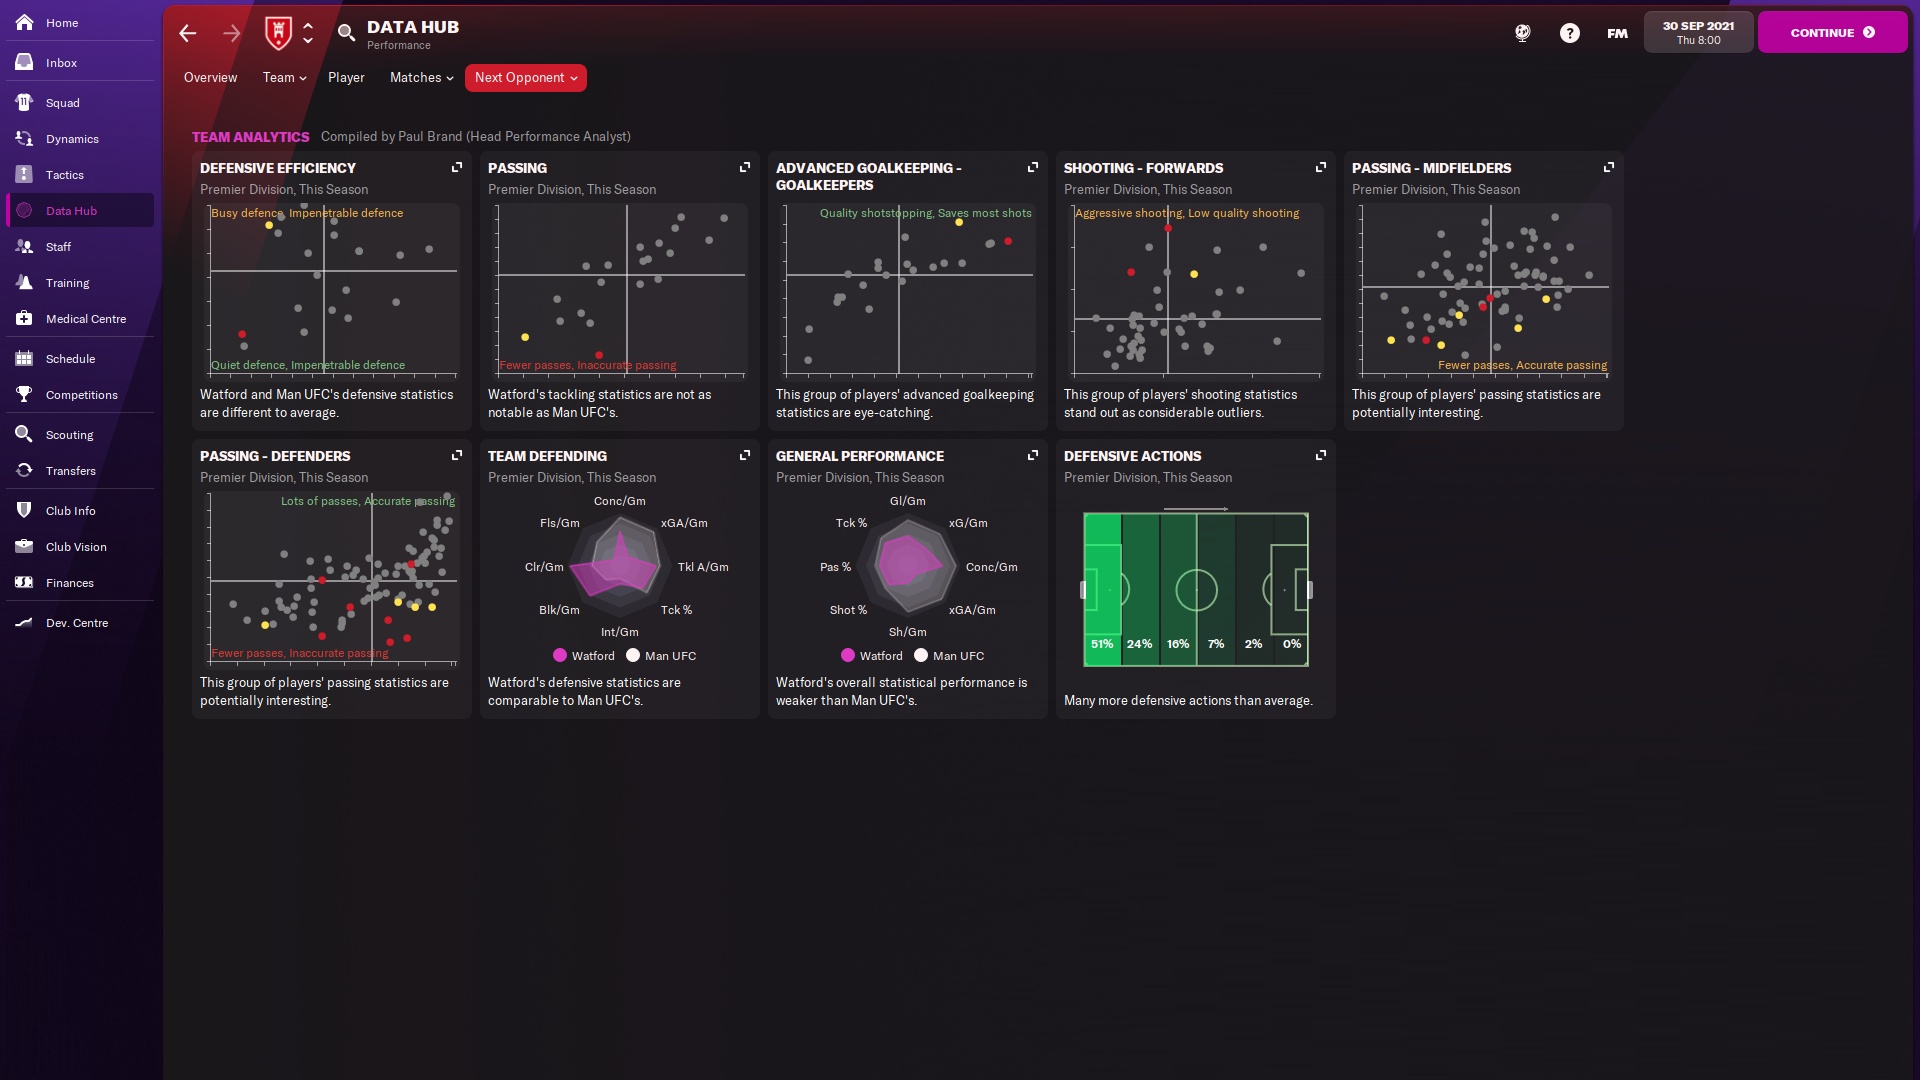Open the Team dropdown tab
This screenshot has height=1080, width=1920.
pyautogui.click(x=284, y=77)
